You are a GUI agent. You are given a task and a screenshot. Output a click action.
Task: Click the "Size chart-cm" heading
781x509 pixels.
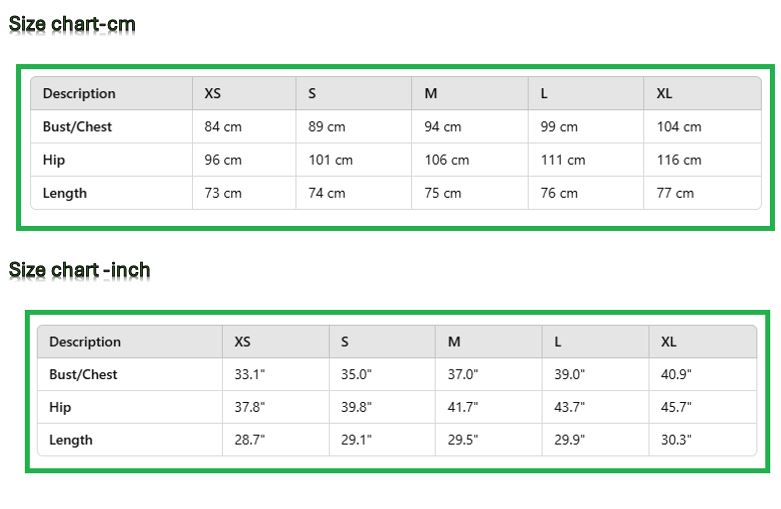click(x=72, y=24)
